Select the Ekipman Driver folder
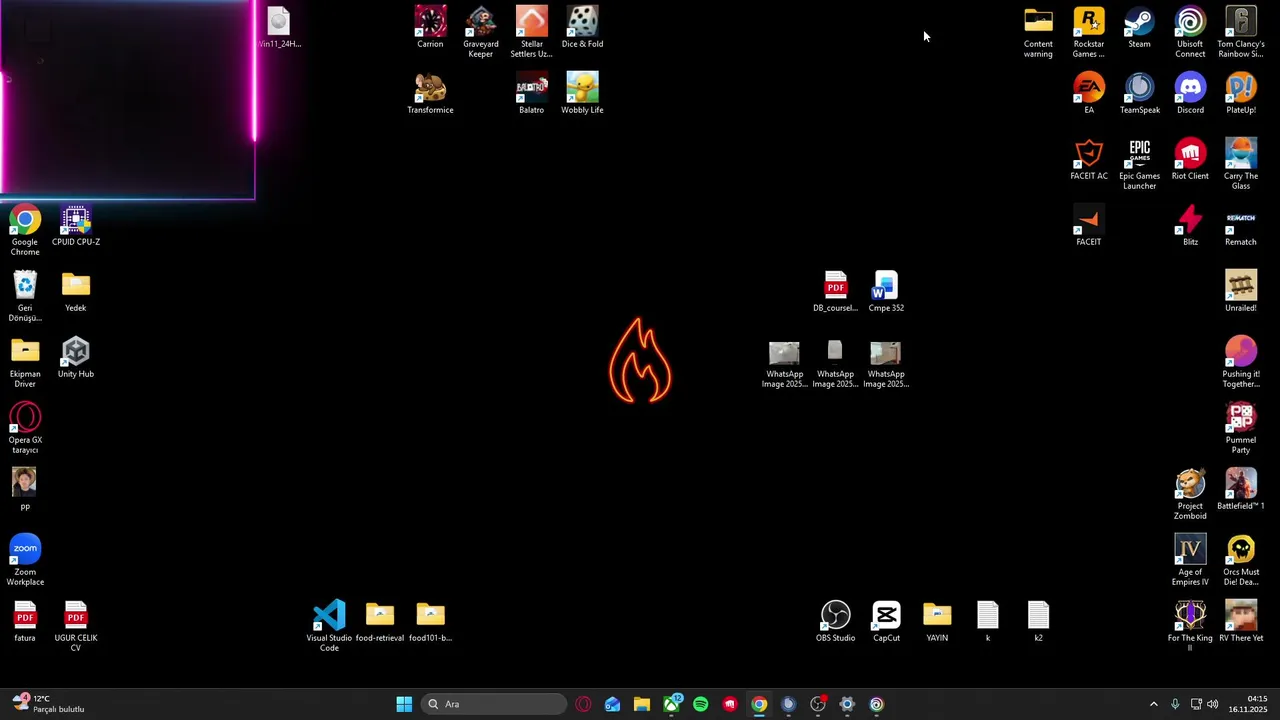This screenshot has width=1280, height=720. (25, 362)
